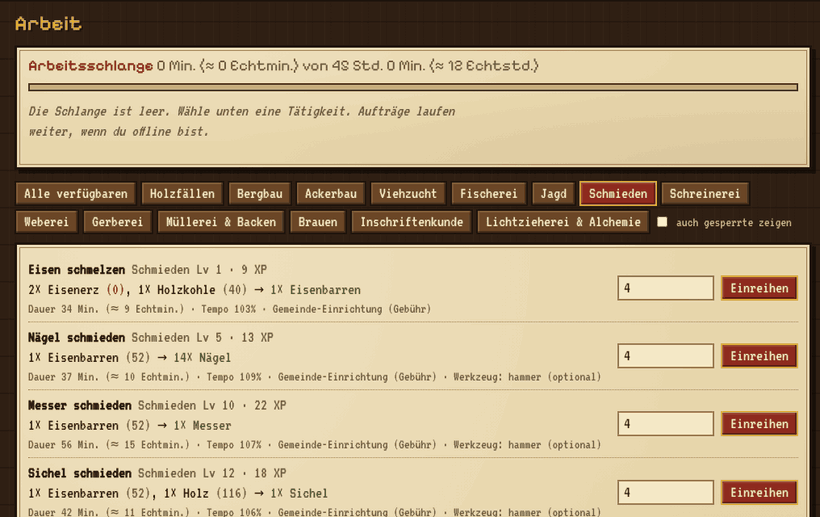Select the Weberei tab
Image resolution: width=820 pixels, height=517 pixels.
(x=47, y=222)
